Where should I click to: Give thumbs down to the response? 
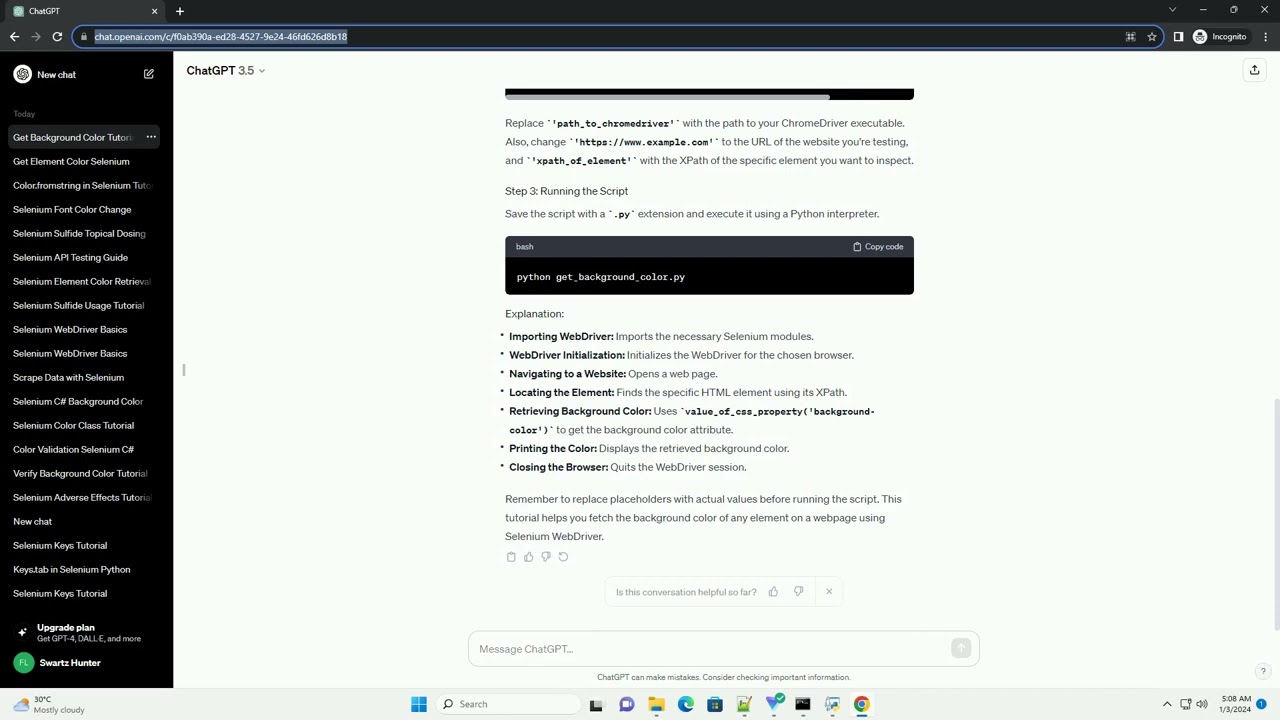point(545,557)
